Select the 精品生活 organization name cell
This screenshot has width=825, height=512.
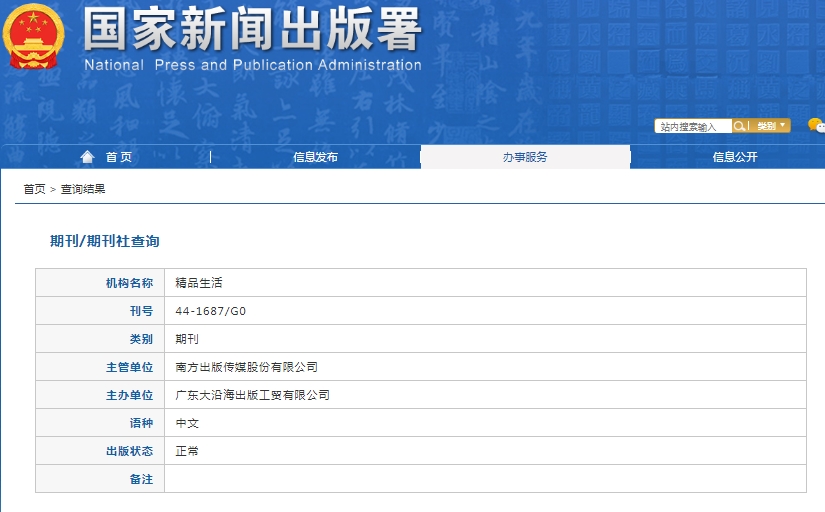(199, 283)
